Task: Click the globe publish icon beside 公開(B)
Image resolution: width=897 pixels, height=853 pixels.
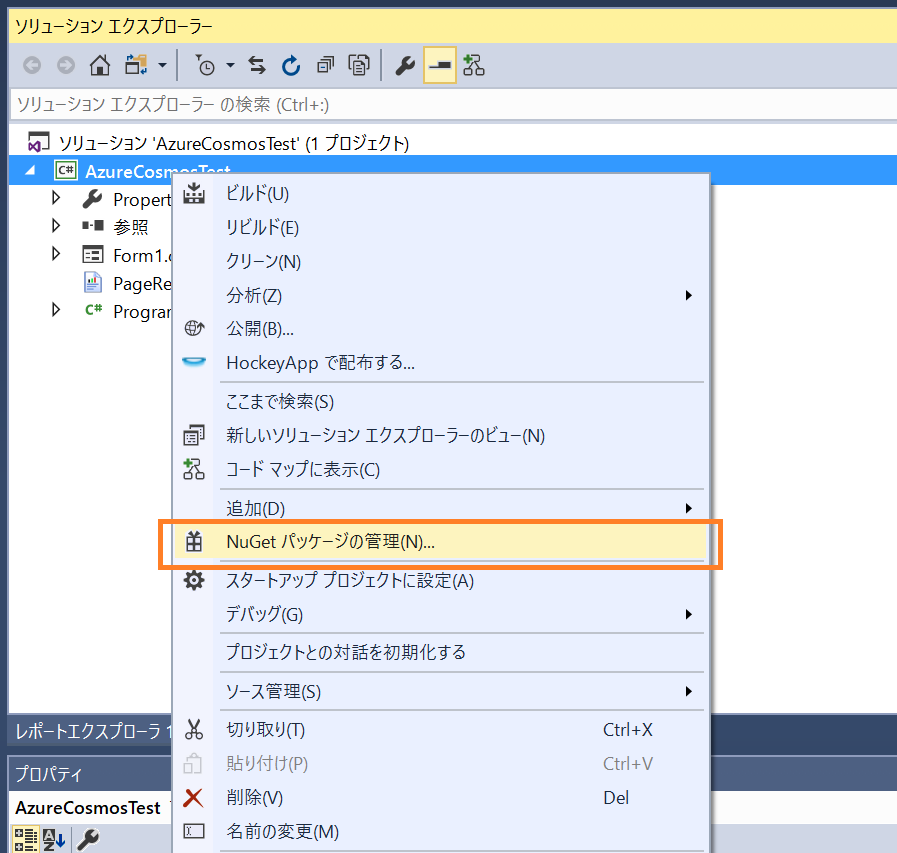Action: coord(194,328)
